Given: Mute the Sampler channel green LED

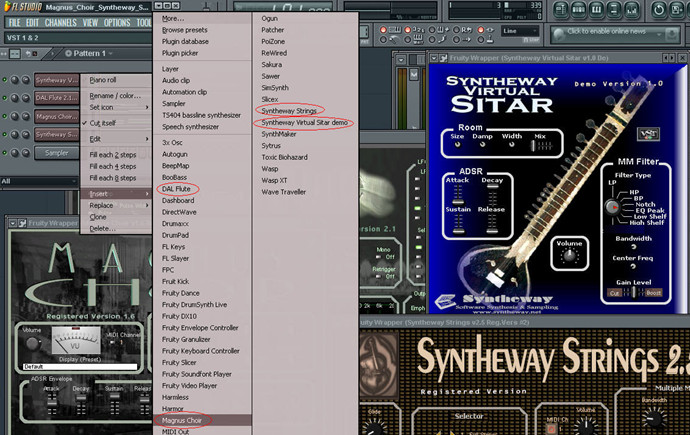Looking at the screenshot, I should pos(5,153).
